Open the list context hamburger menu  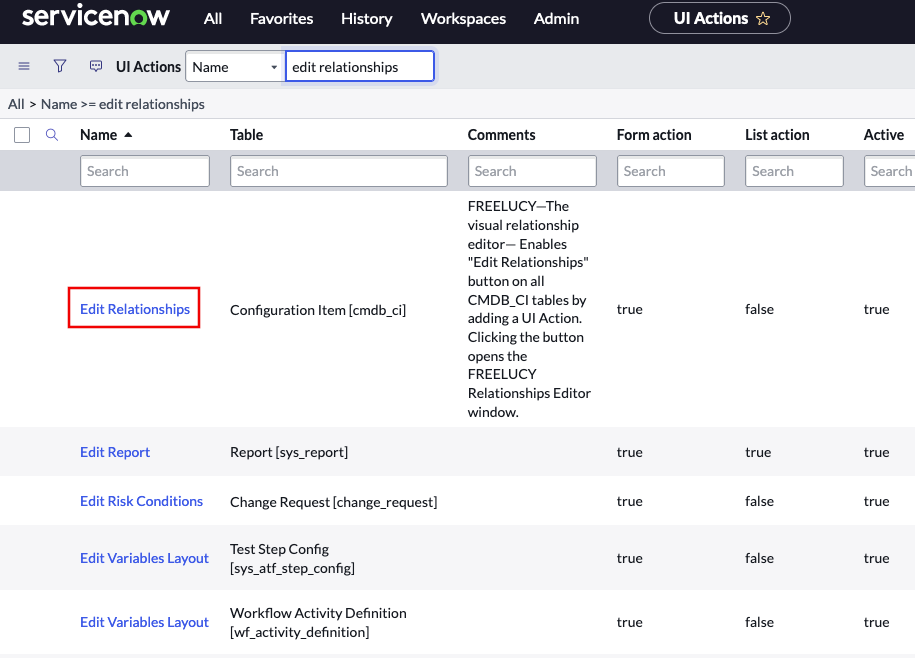tap(24, 66)
